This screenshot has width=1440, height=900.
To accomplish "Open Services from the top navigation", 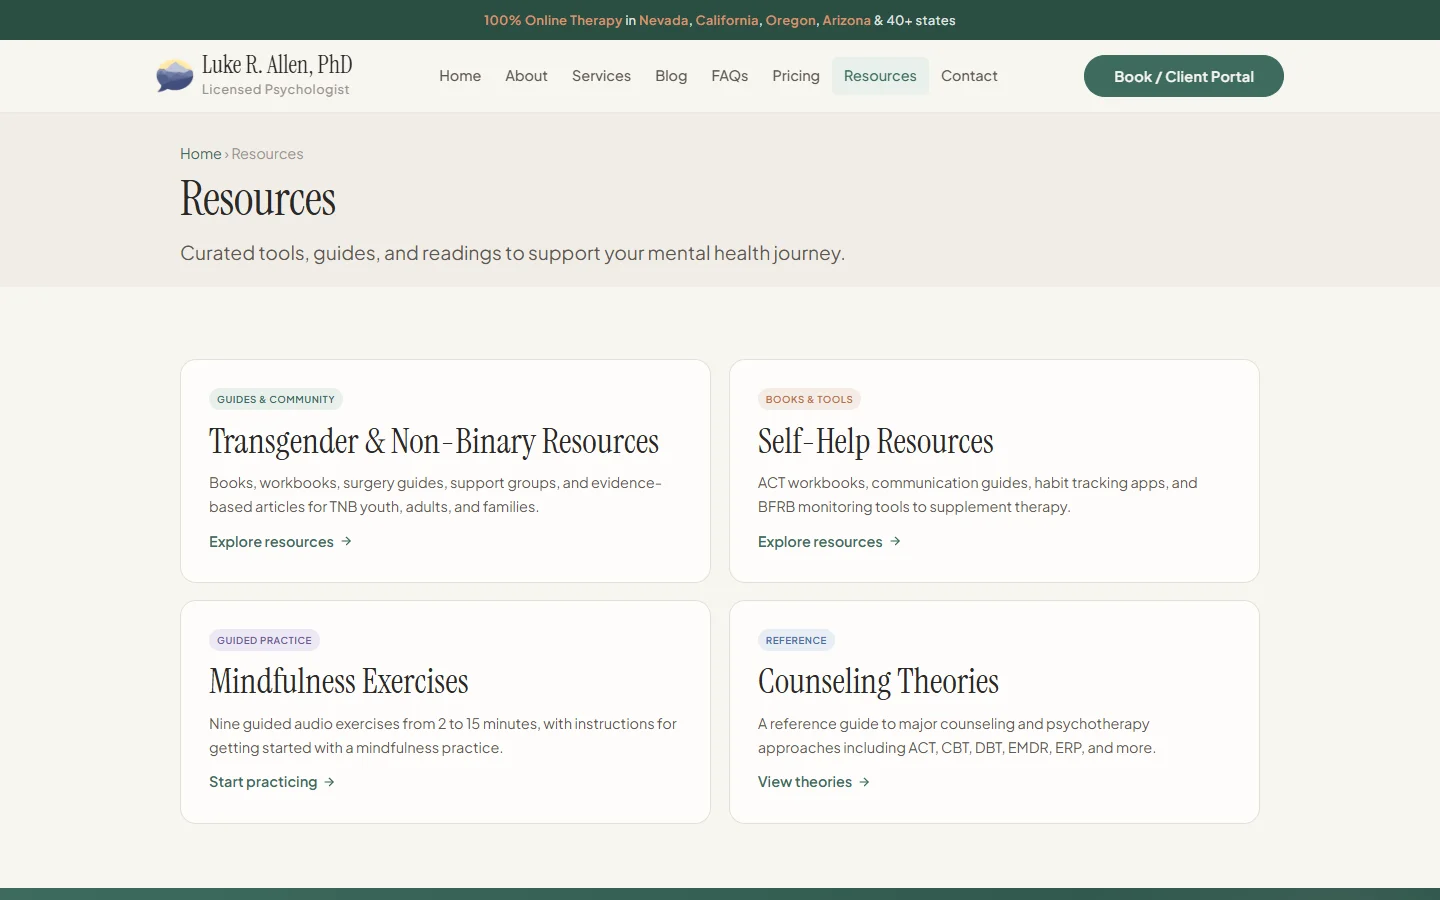I will tap(601, 76).
